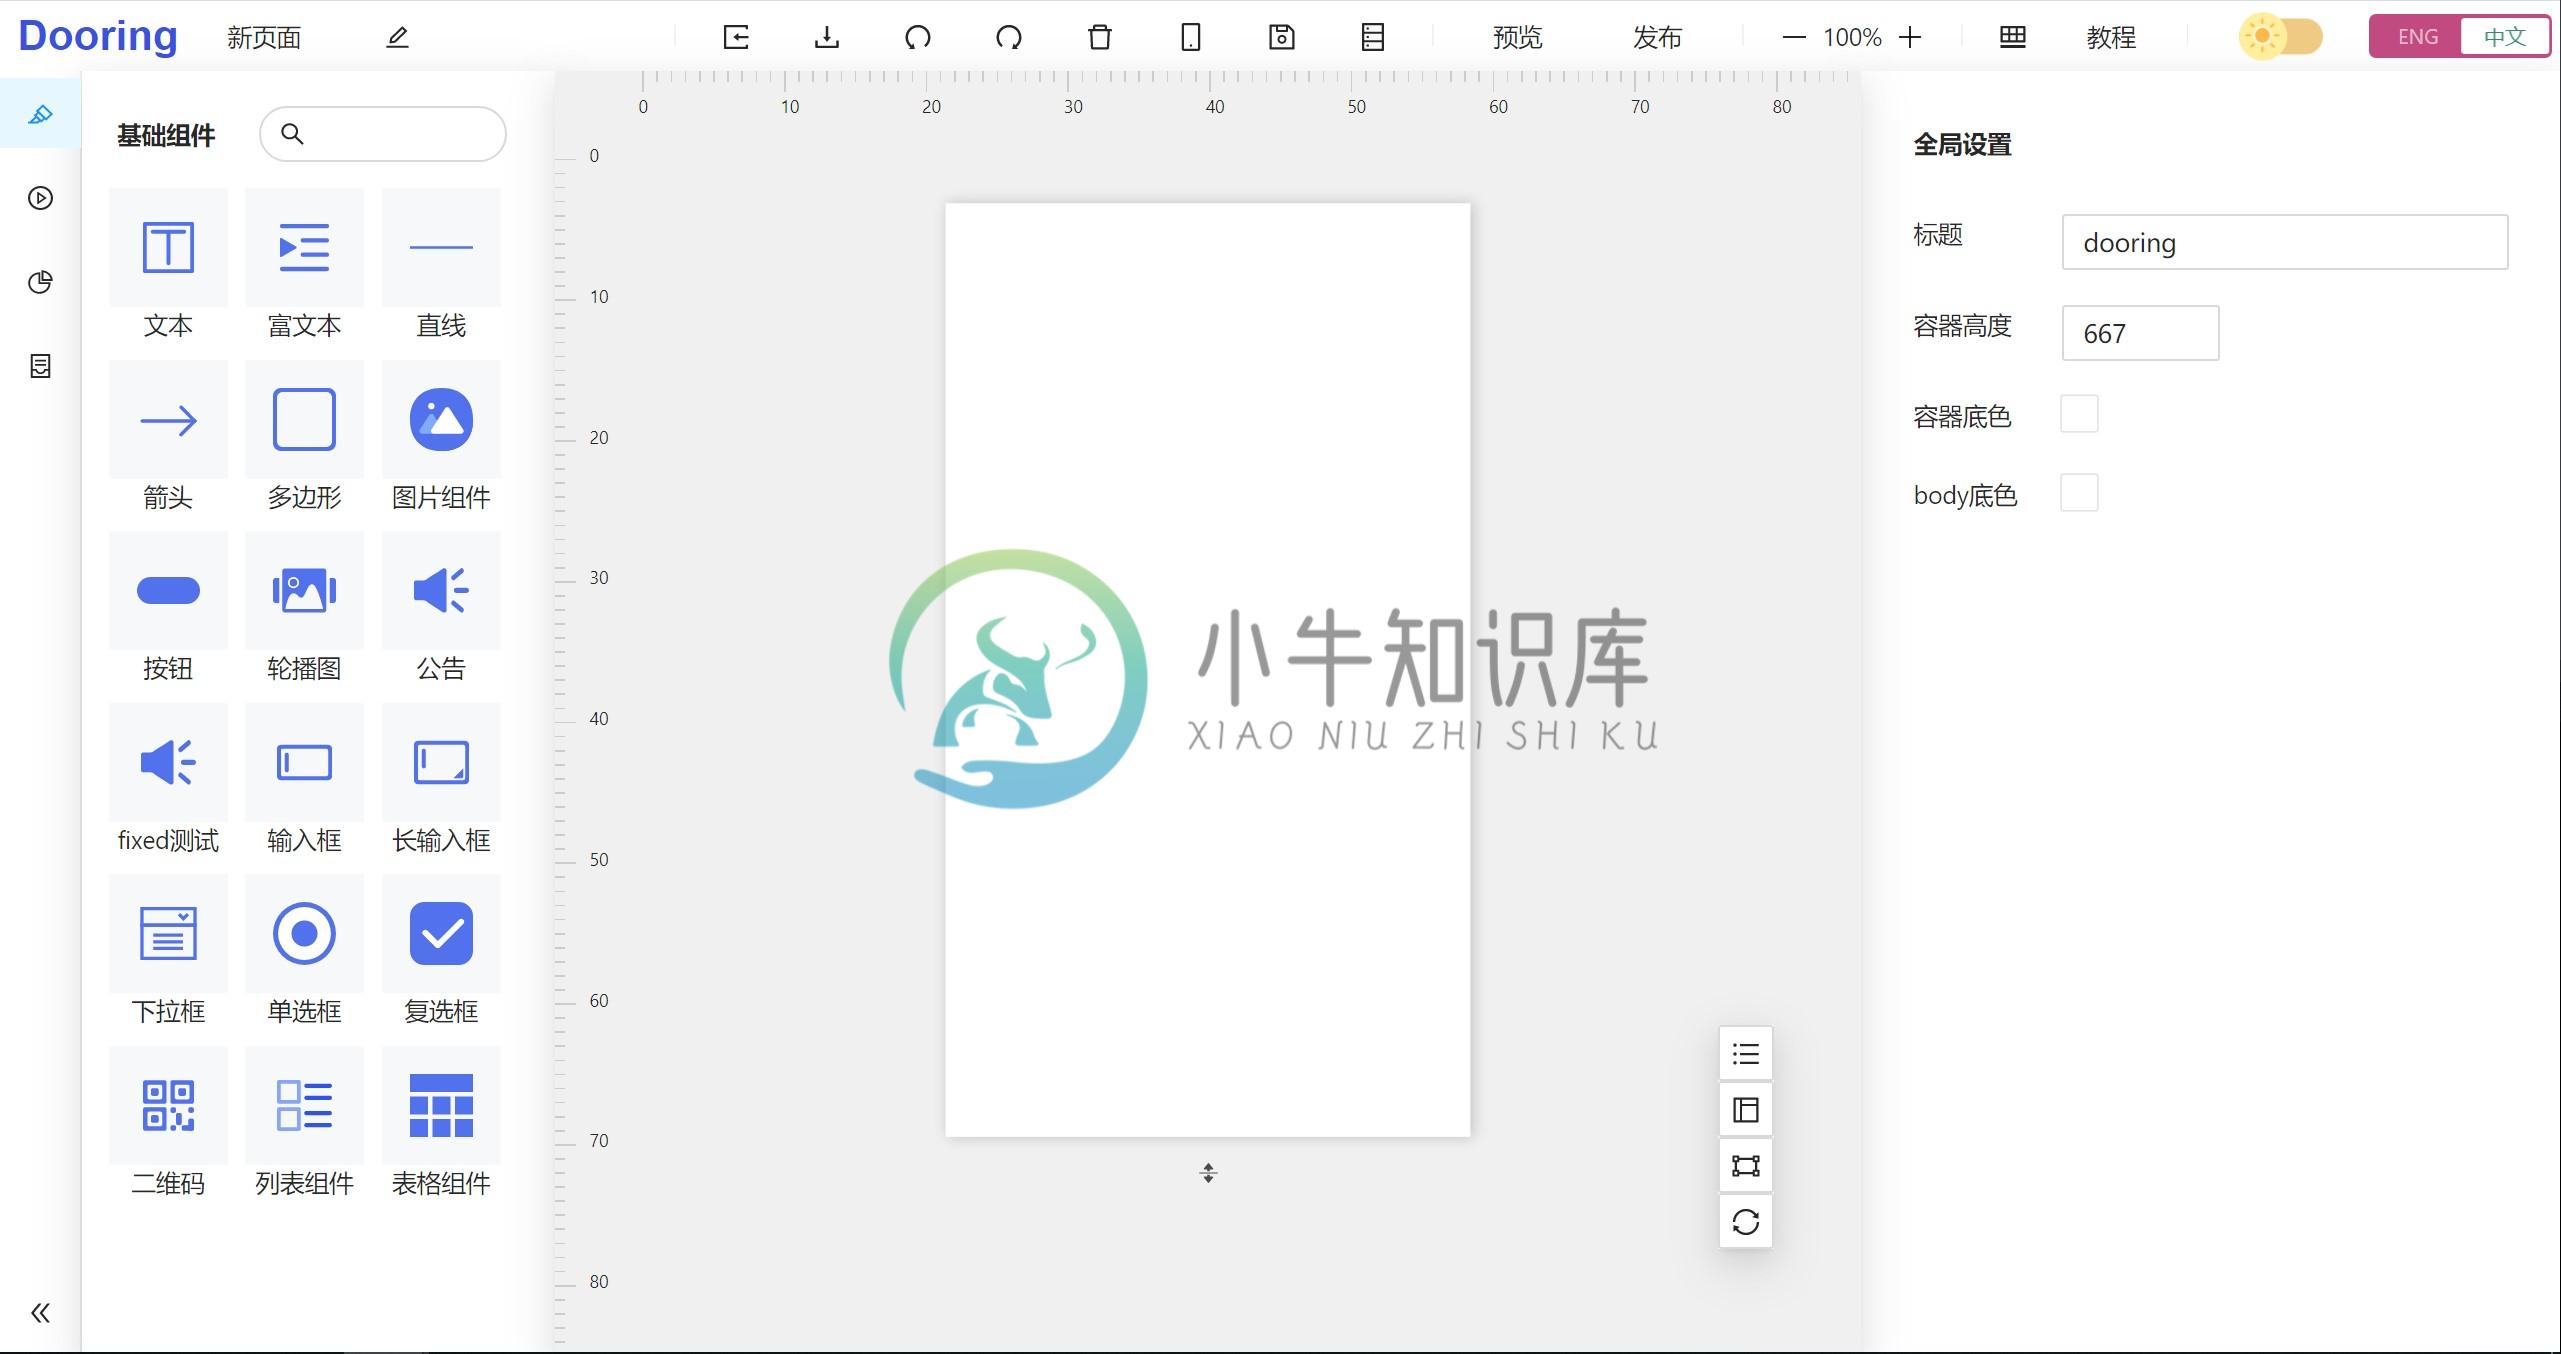Zoom in with the plus button
2561x1354 pixels.
click(1910, 37)
